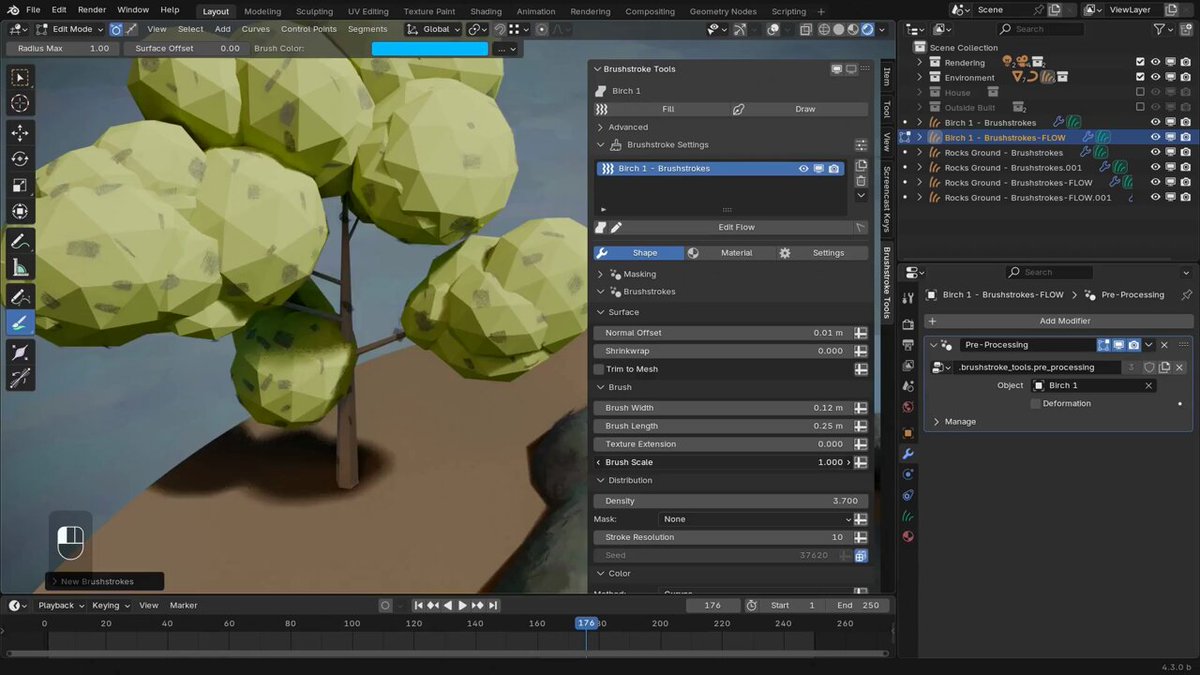This screenshot has width=1200, height=675.
Task: Click the Density slider field
Action: pyautogui.click(x=731, y=501)
